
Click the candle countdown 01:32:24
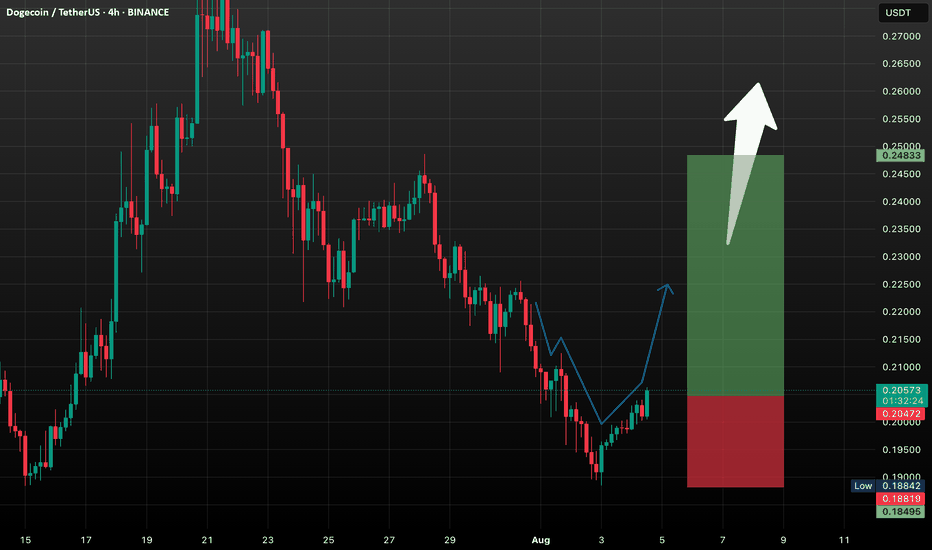[x=901, y=401]
